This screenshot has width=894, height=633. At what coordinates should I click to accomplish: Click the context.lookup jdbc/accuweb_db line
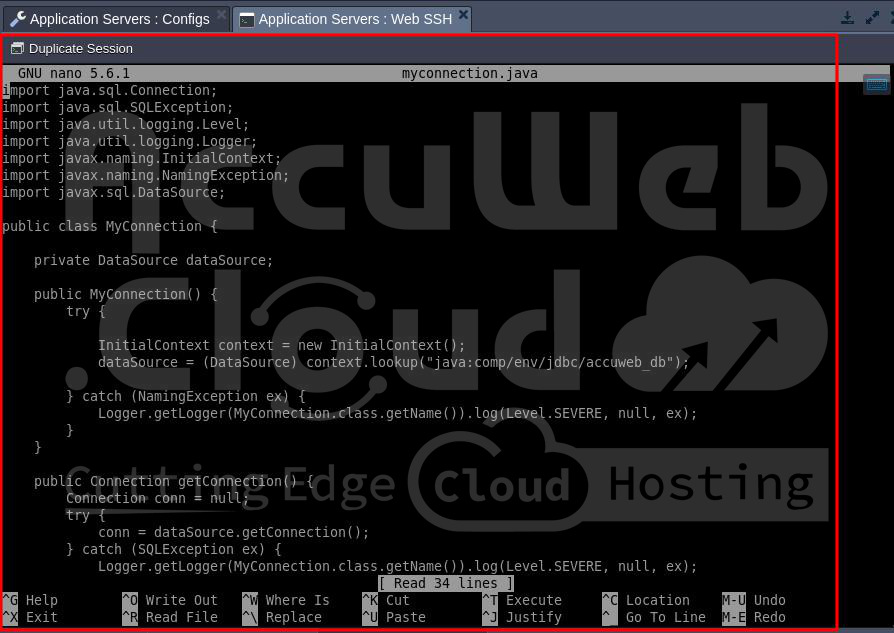tap(393, 362)
